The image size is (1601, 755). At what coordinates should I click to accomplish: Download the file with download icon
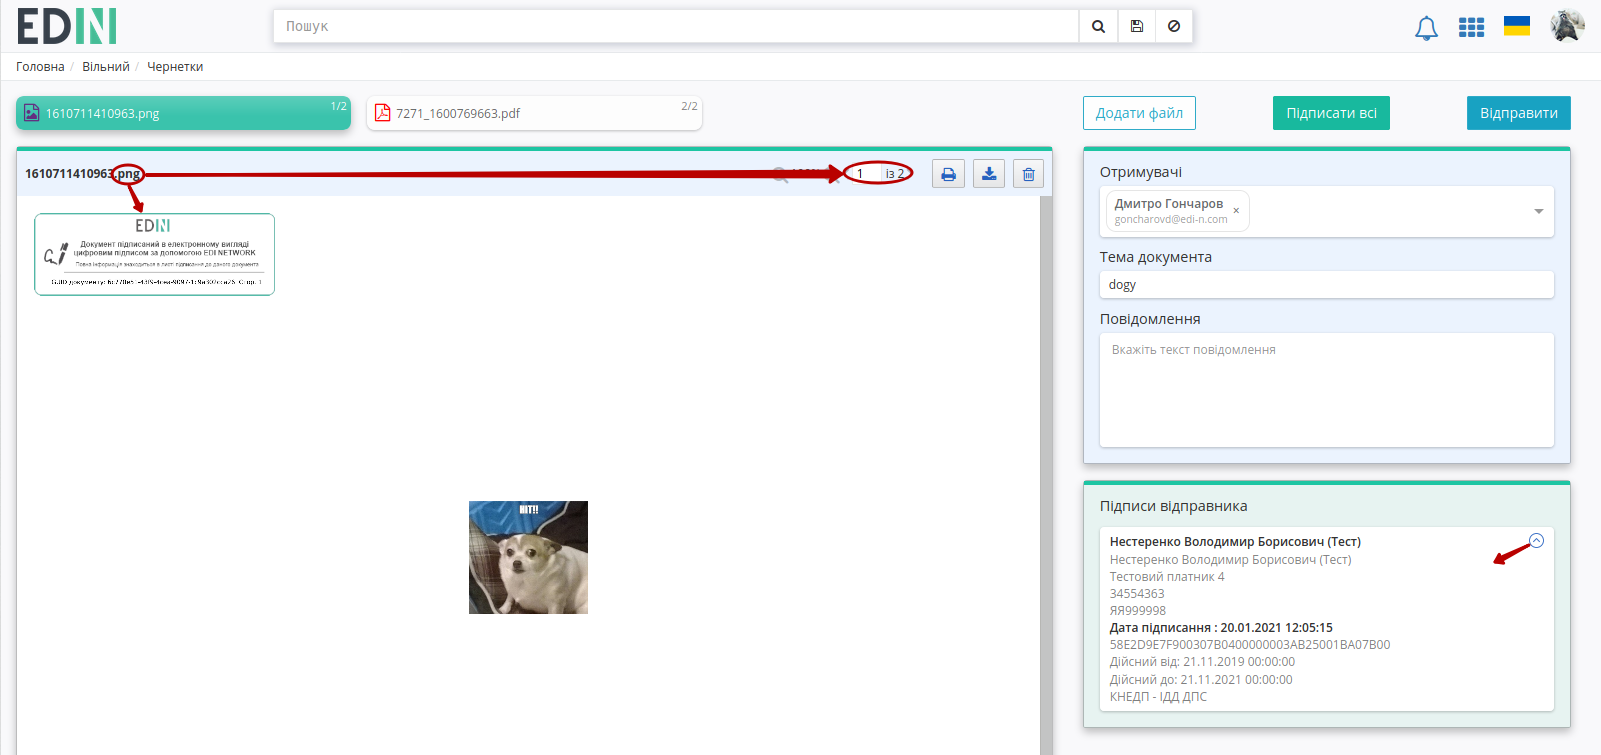coord(989,174)
